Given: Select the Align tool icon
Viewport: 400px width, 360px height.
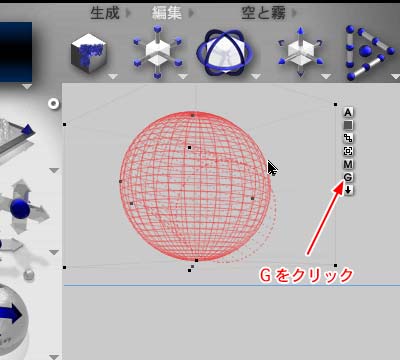Looking at the screenshot, I should click(368, 53).
